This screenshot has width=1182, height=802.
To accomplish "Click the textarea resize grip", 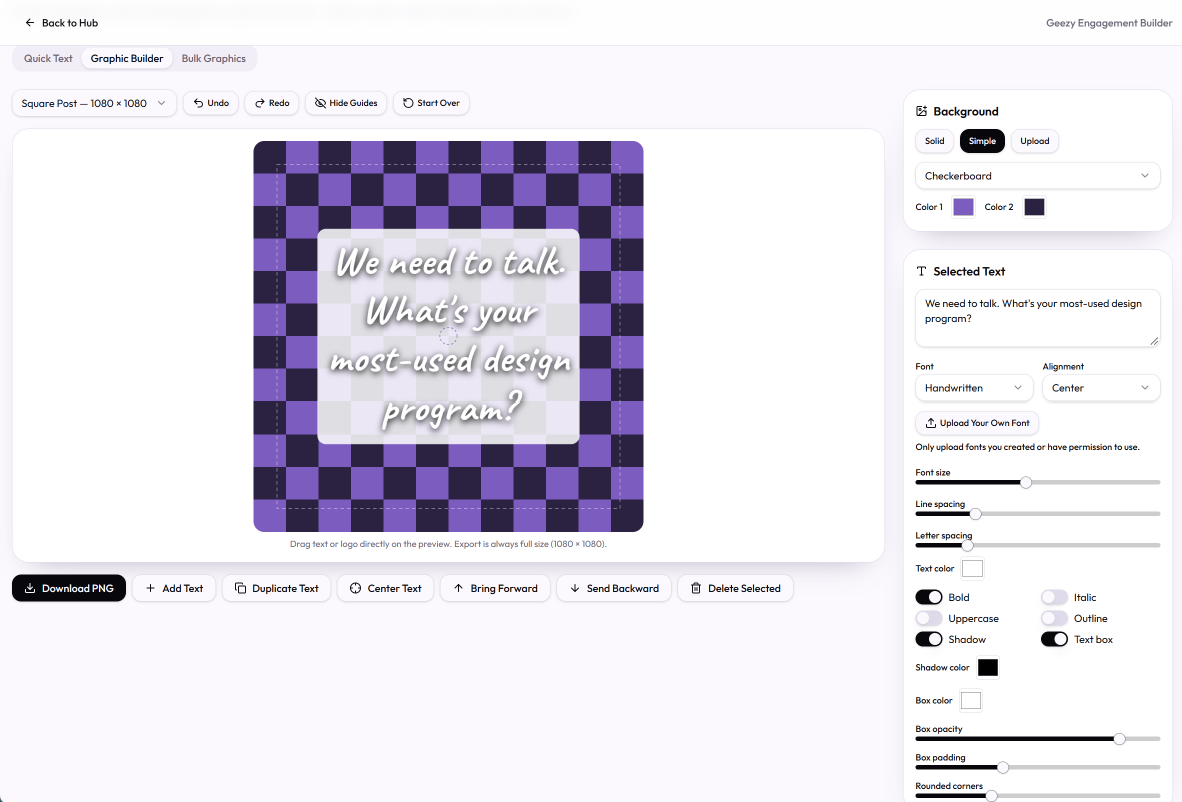I will tap(1154, 341).
